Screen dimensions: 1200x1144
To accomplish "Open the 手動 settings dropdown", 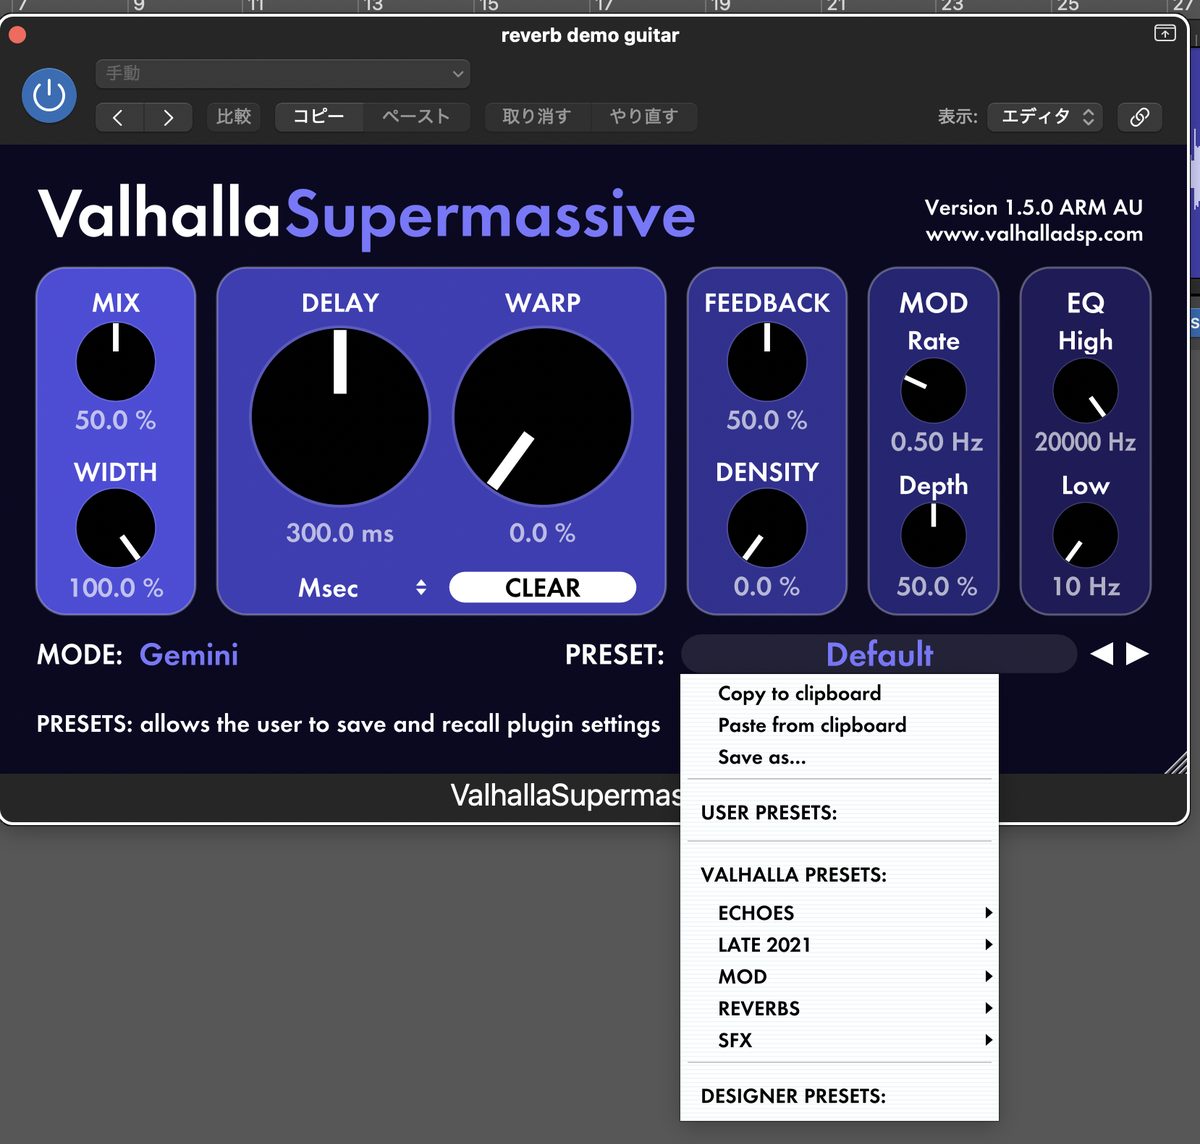I will (283, 73).
